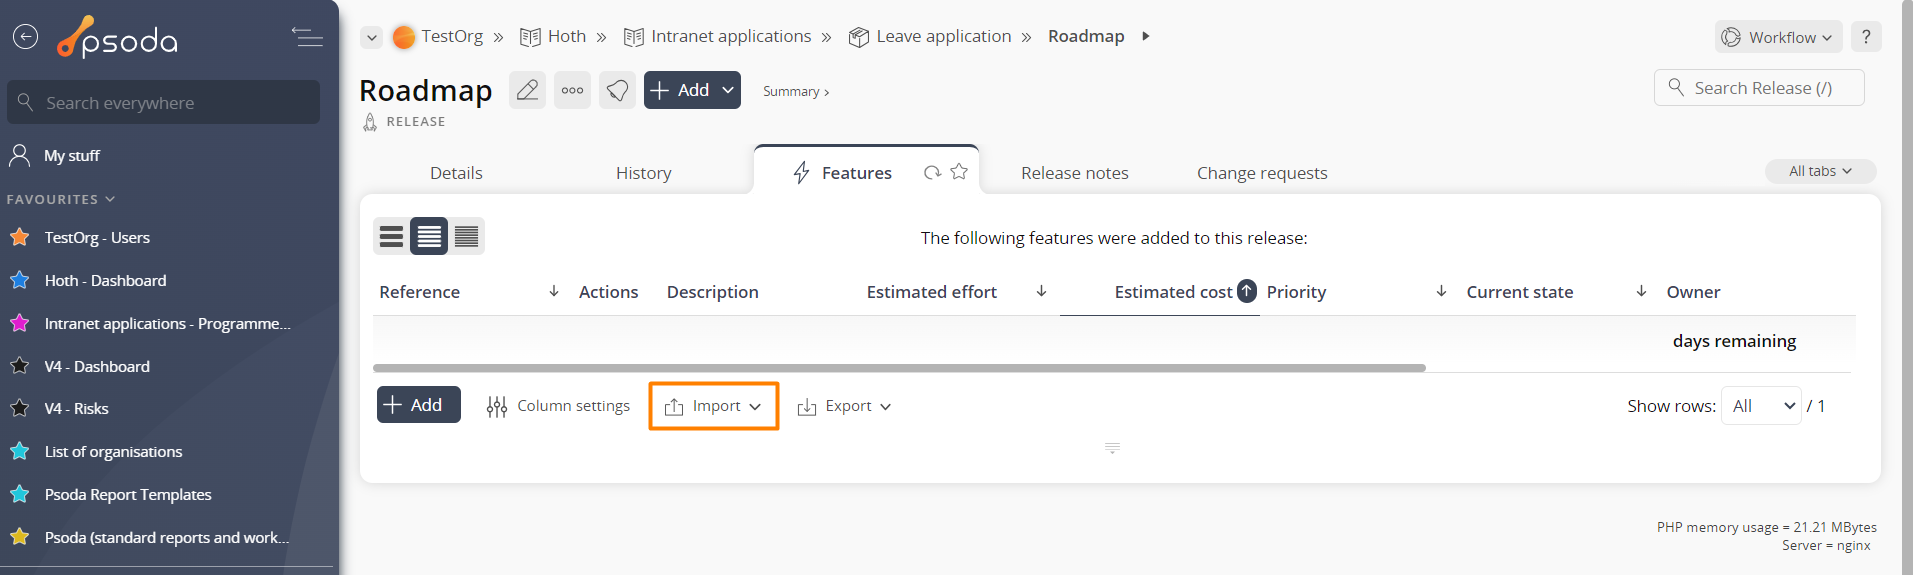Open the Change requests tab
The height and width of the screenshot is (575, 1913).
tap(1262, 173)
